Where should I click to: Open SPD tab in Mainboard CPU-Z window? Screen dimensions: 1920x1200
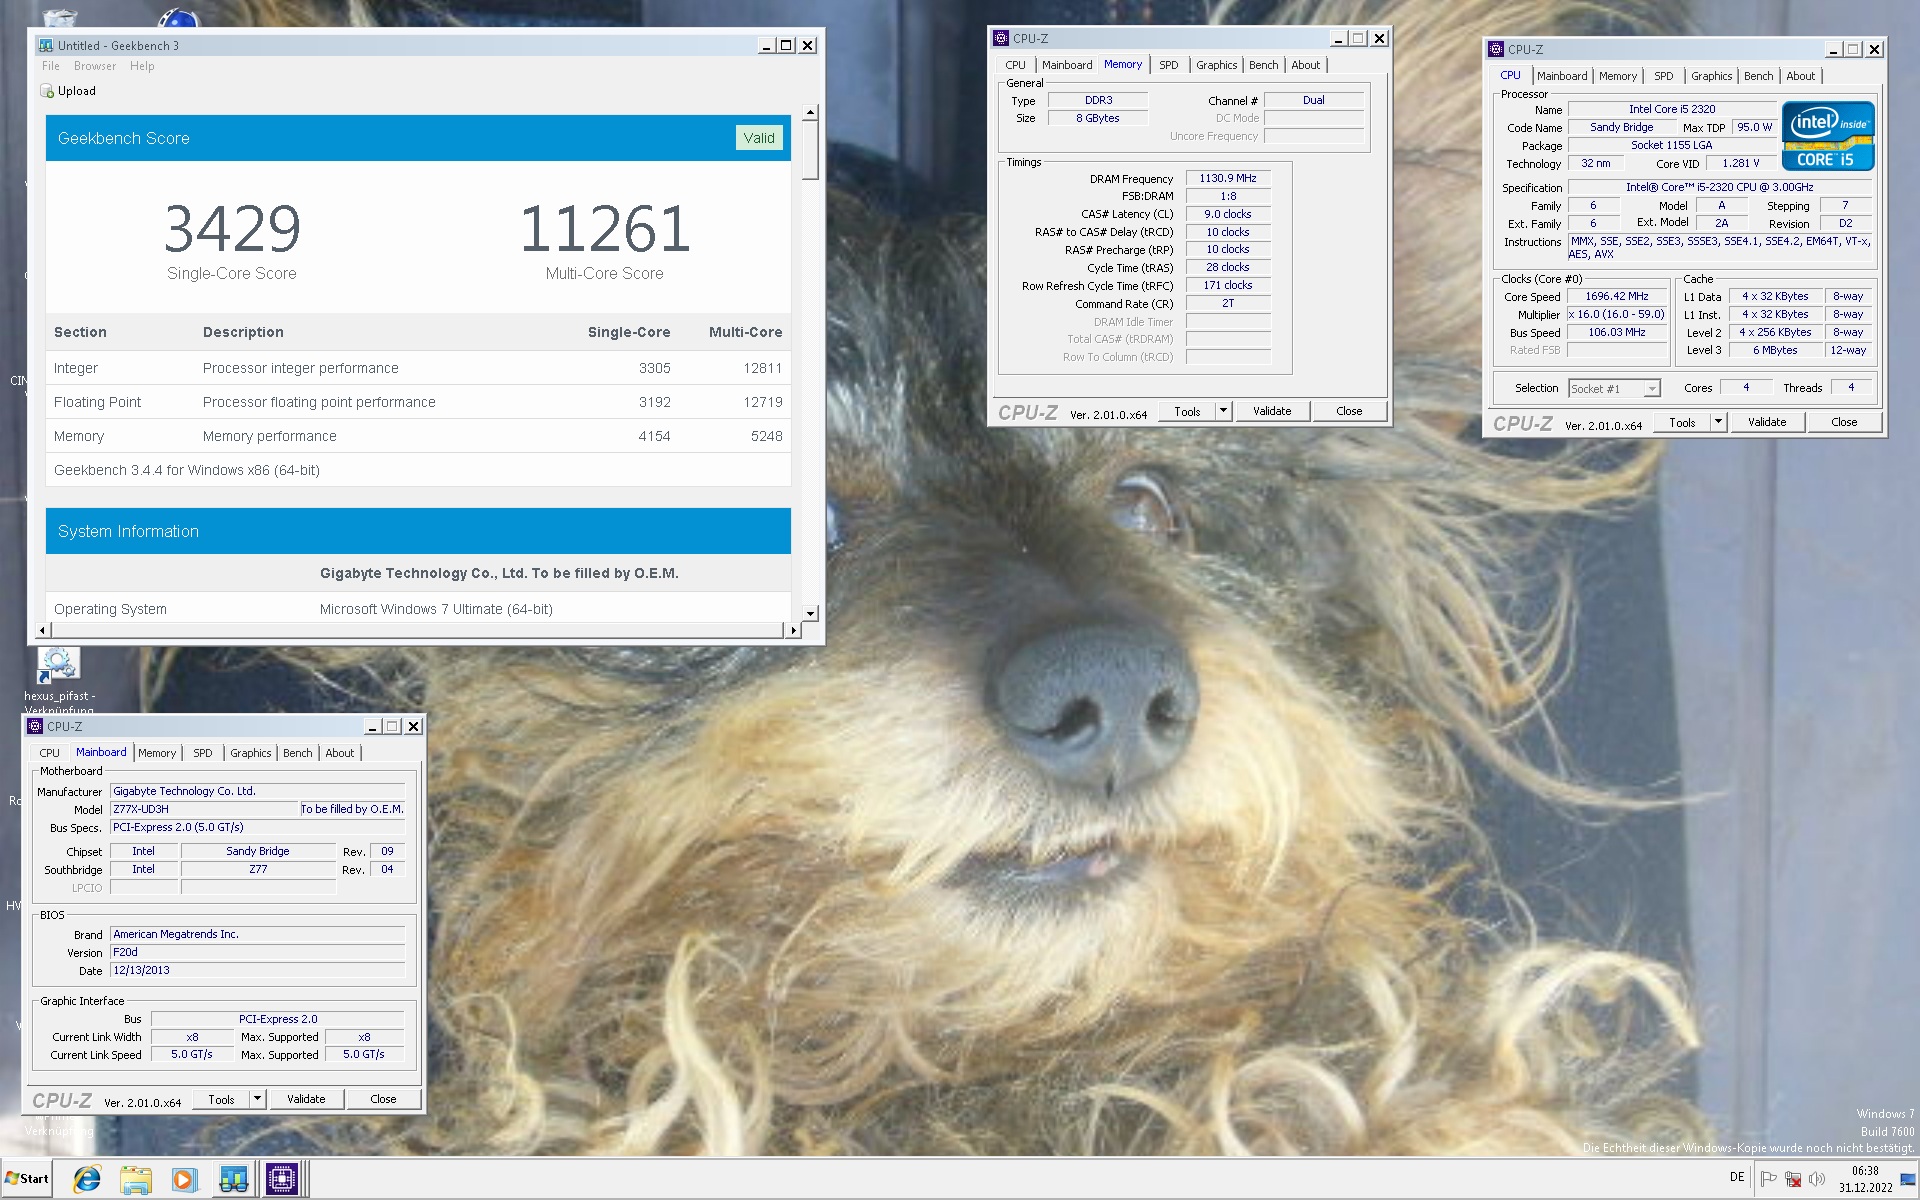[202, 753]
